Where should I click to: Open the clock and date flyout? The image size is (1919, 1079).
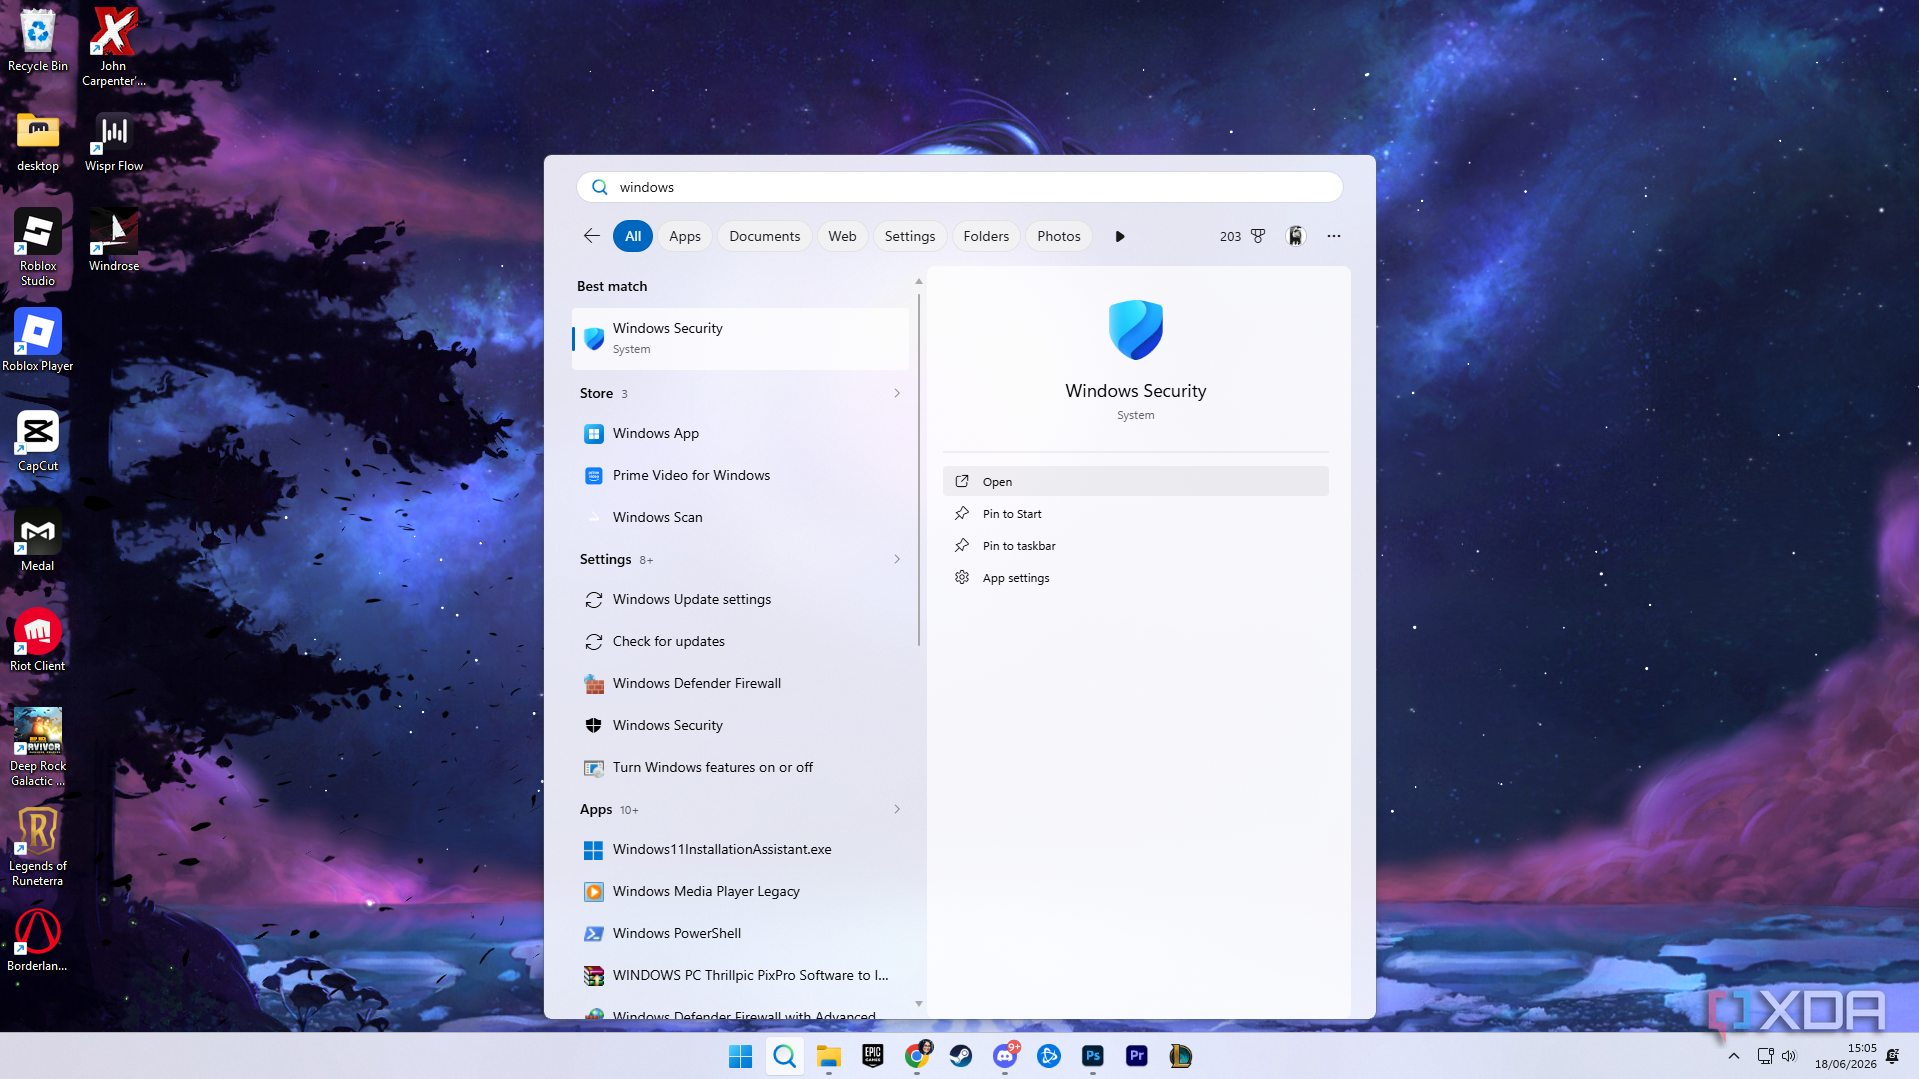point(1846,1056)
